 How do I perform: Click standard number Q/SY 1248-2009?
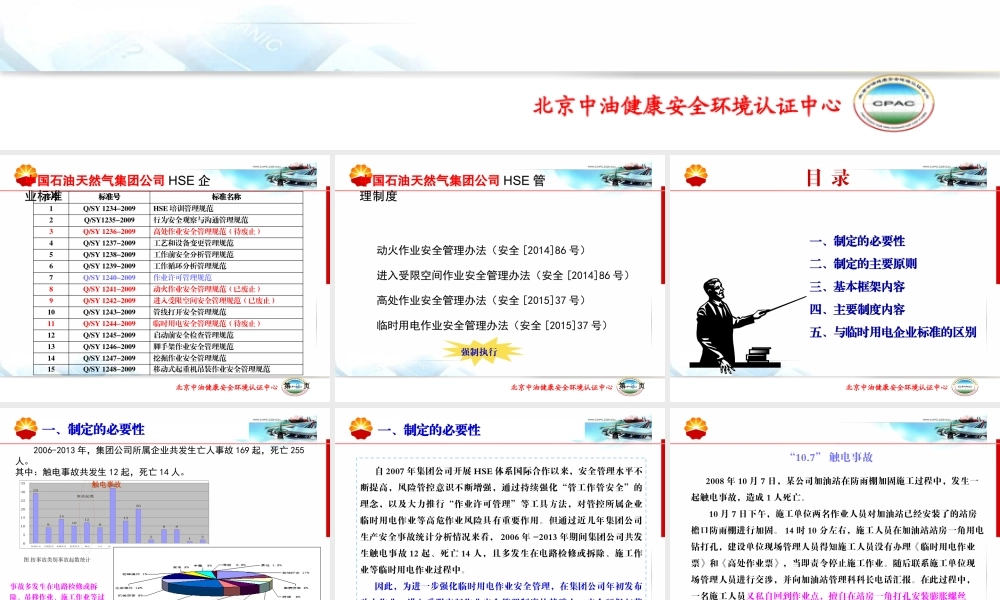click(109, 369)
